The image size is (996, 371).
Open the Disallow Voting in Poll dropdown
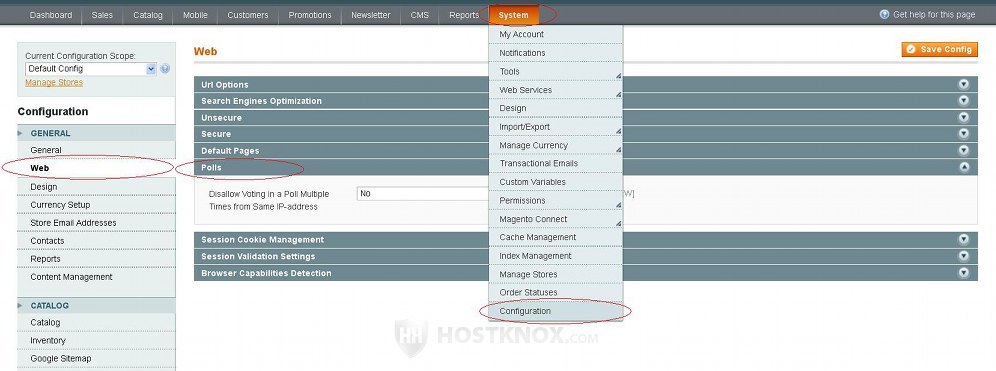[x=423, y=194]
